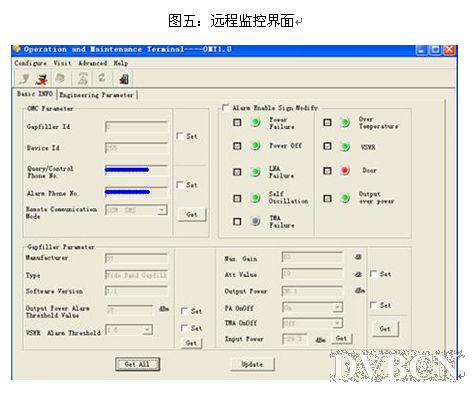Click Get below the PA OnOff Set checkbox
Screen dimensions: 472x393
point(385,329)
